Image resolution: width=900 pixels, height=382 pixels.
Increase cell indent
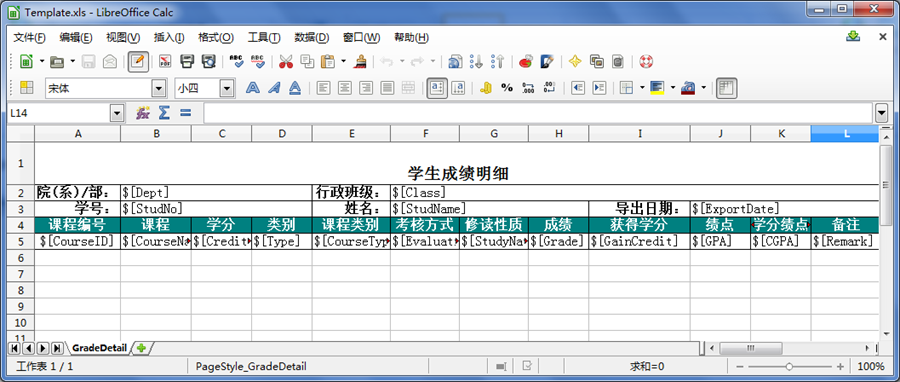coord(599,88)
